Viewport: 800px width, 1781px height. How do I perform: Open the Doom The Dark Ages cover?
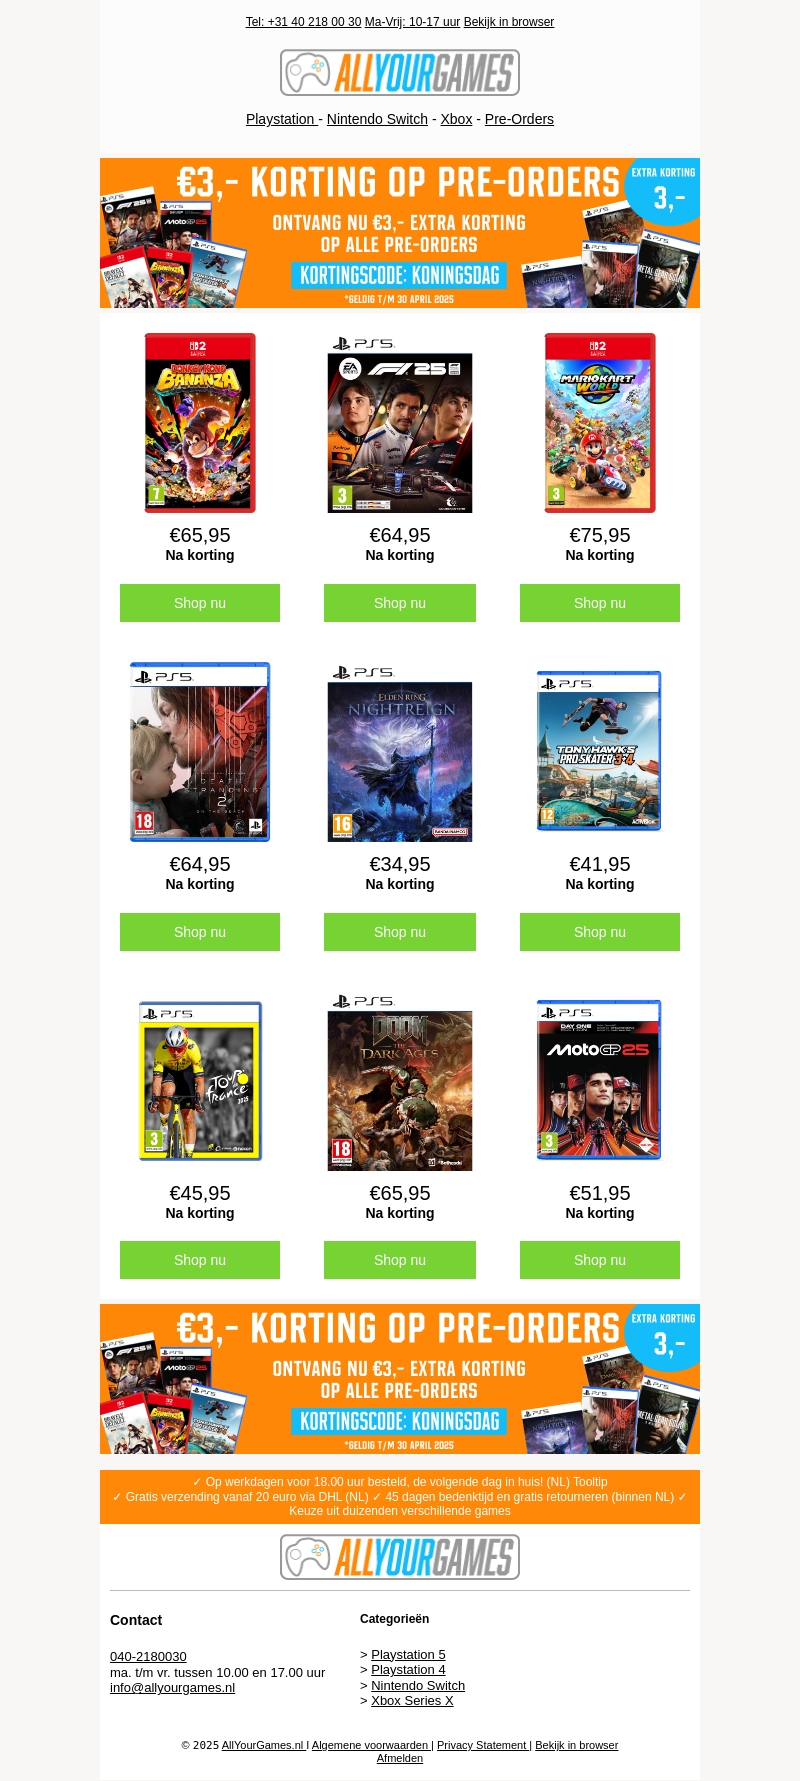[400, 1081]
